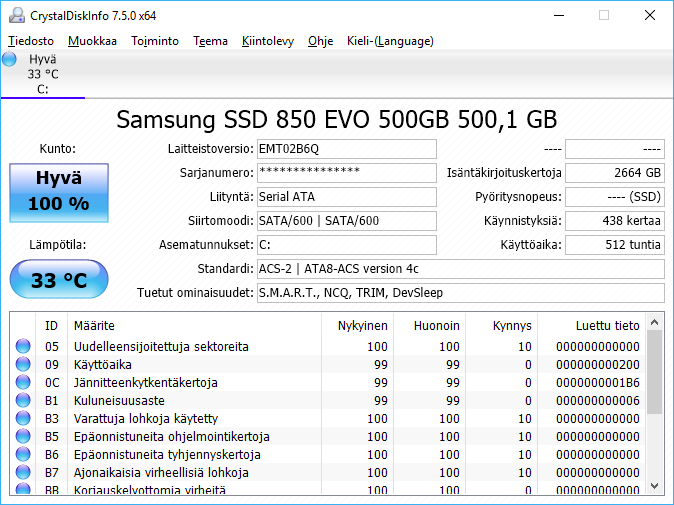The height and width of the screenshot is (505, 674).
Task: Click the Sarjanumero masked field
Action: pyautogui.click(x=346, y=173)
